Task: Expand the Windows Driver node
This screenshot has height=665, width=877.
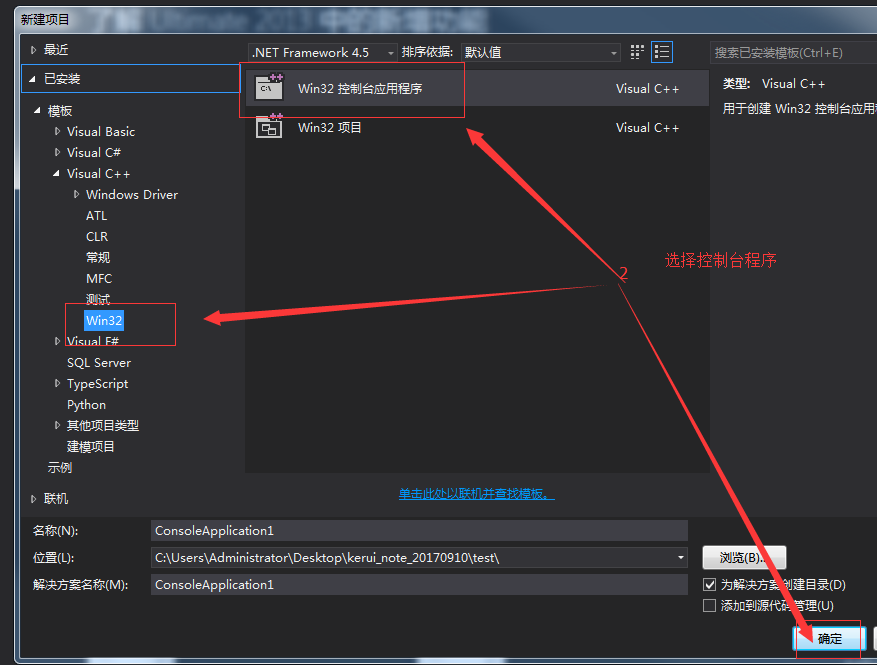Action: click(76, 194)
